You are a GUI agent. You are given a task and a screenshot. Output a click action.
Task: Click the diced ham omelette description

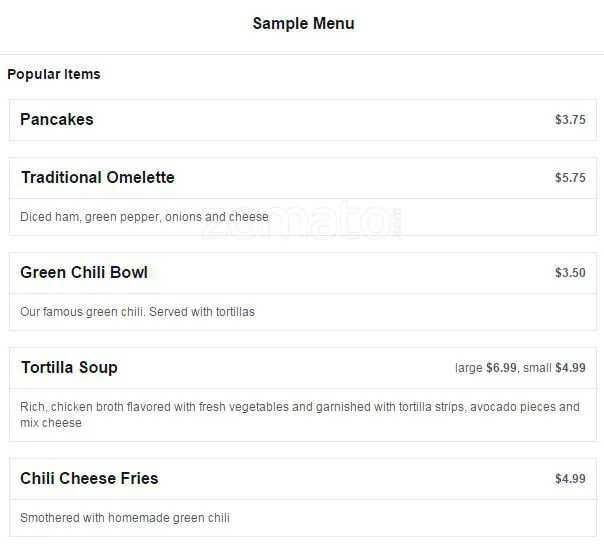tap(144, 217)
